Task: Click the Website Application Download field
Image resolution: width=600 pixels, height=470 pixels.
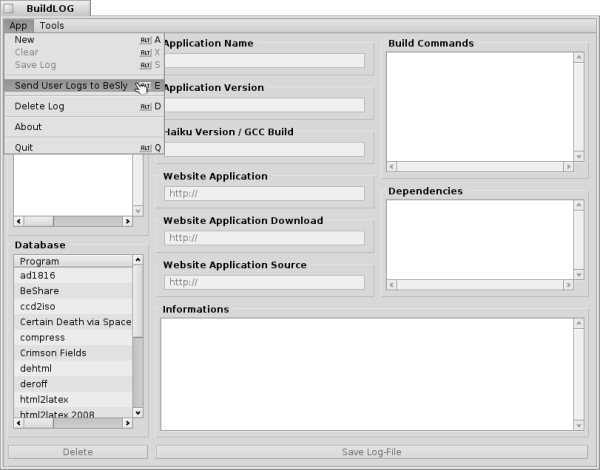Action: [264, 238]
